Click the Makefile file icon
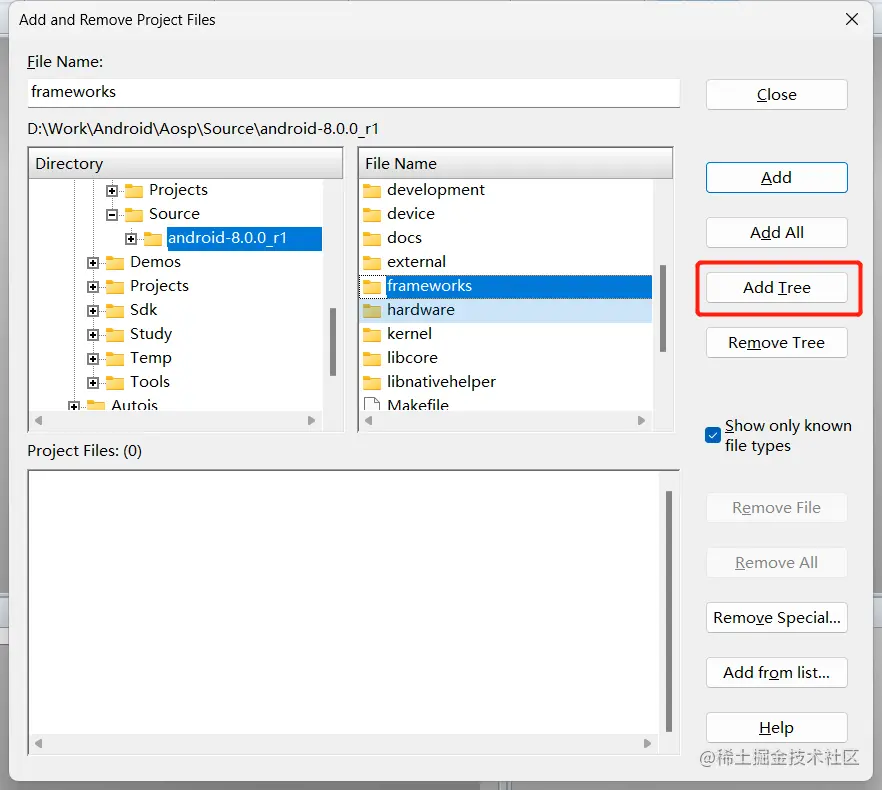Viewport: 882px width, 790px height. [x=372, y=404]
